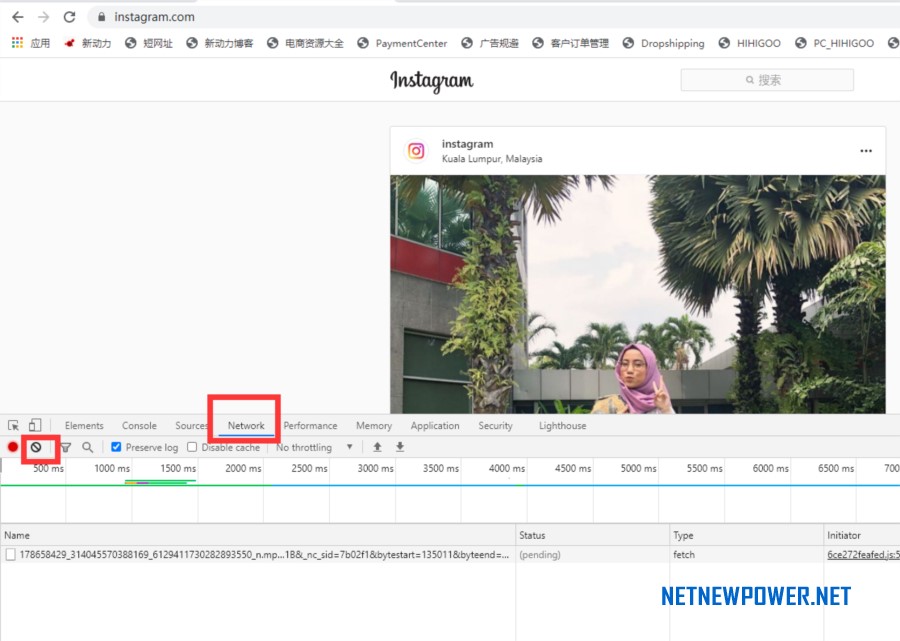Open the PaymentCenter bookmark
Image resolution: width=900 pixels, height=641 pixels.
(402, 43)
